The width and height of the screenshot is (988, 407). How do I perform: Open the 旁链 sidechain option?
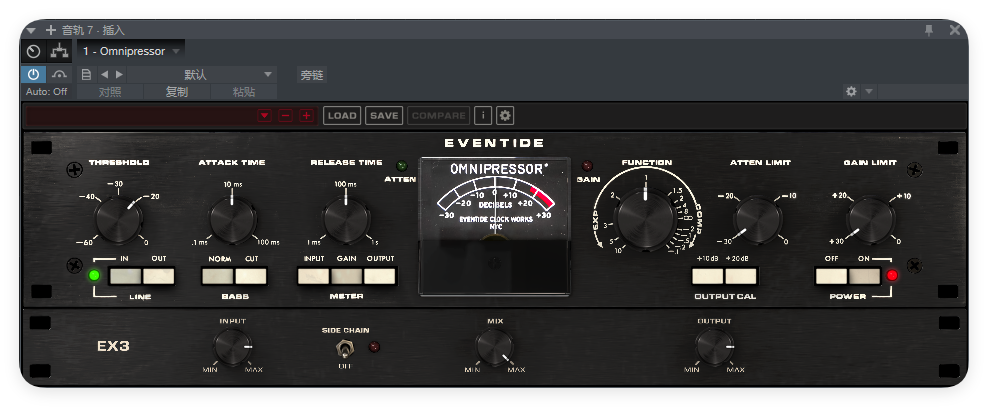point(311,75)
